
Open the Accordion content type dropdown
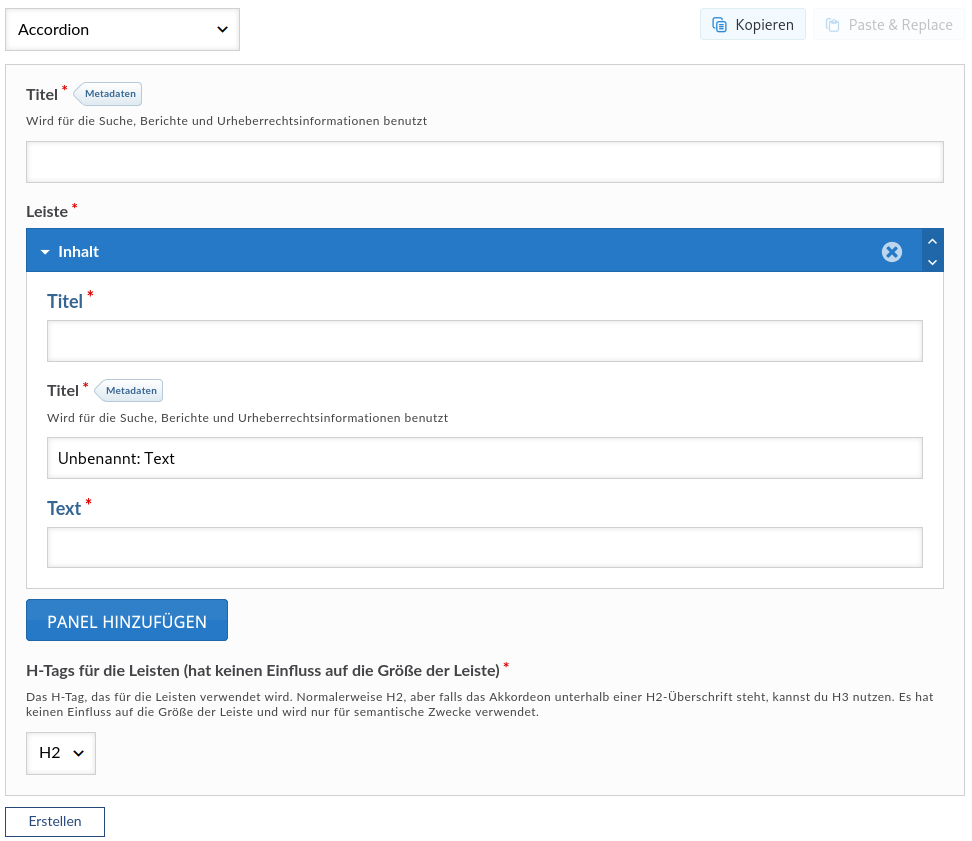tap(122, 29)
